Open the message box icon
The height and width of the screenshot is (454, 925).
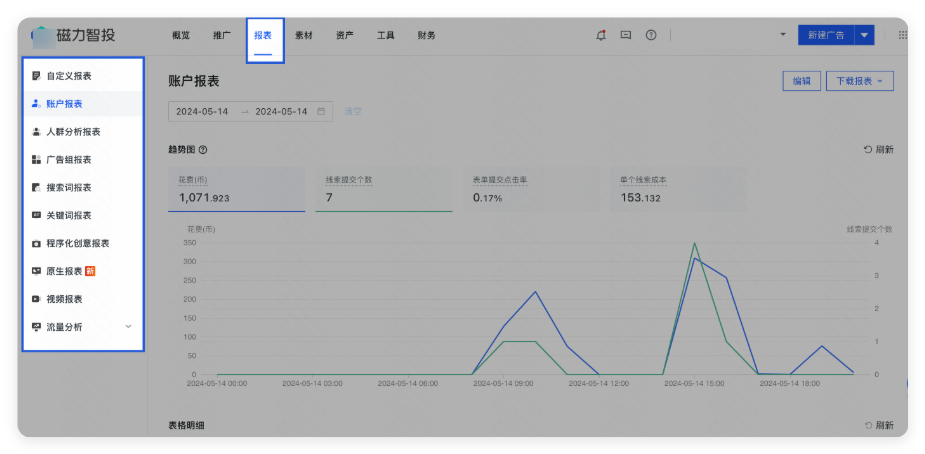pyautogui.click(x=626, y=35)
